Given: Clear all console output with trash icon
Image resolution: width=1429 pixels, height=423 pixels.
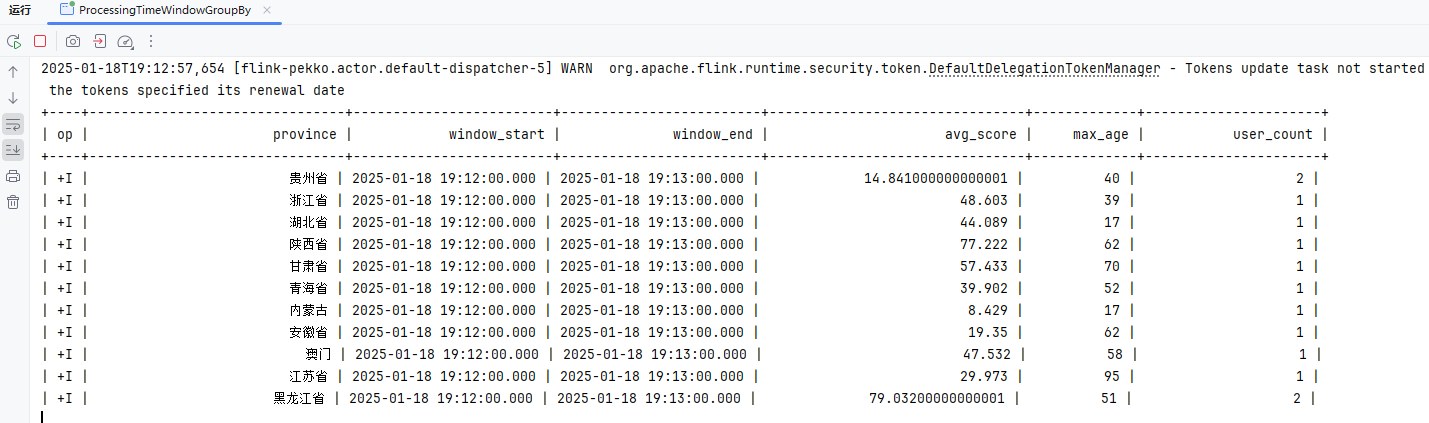Looking at the screenshot, I should 13,202.
